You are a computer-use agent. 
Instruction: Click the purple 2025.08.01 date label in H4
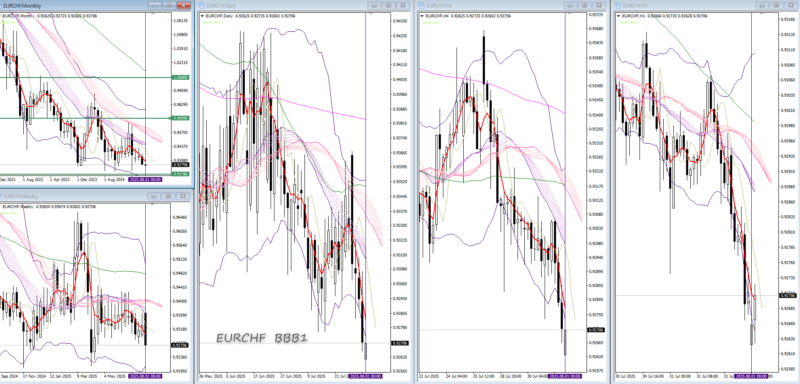coord(565,376)
